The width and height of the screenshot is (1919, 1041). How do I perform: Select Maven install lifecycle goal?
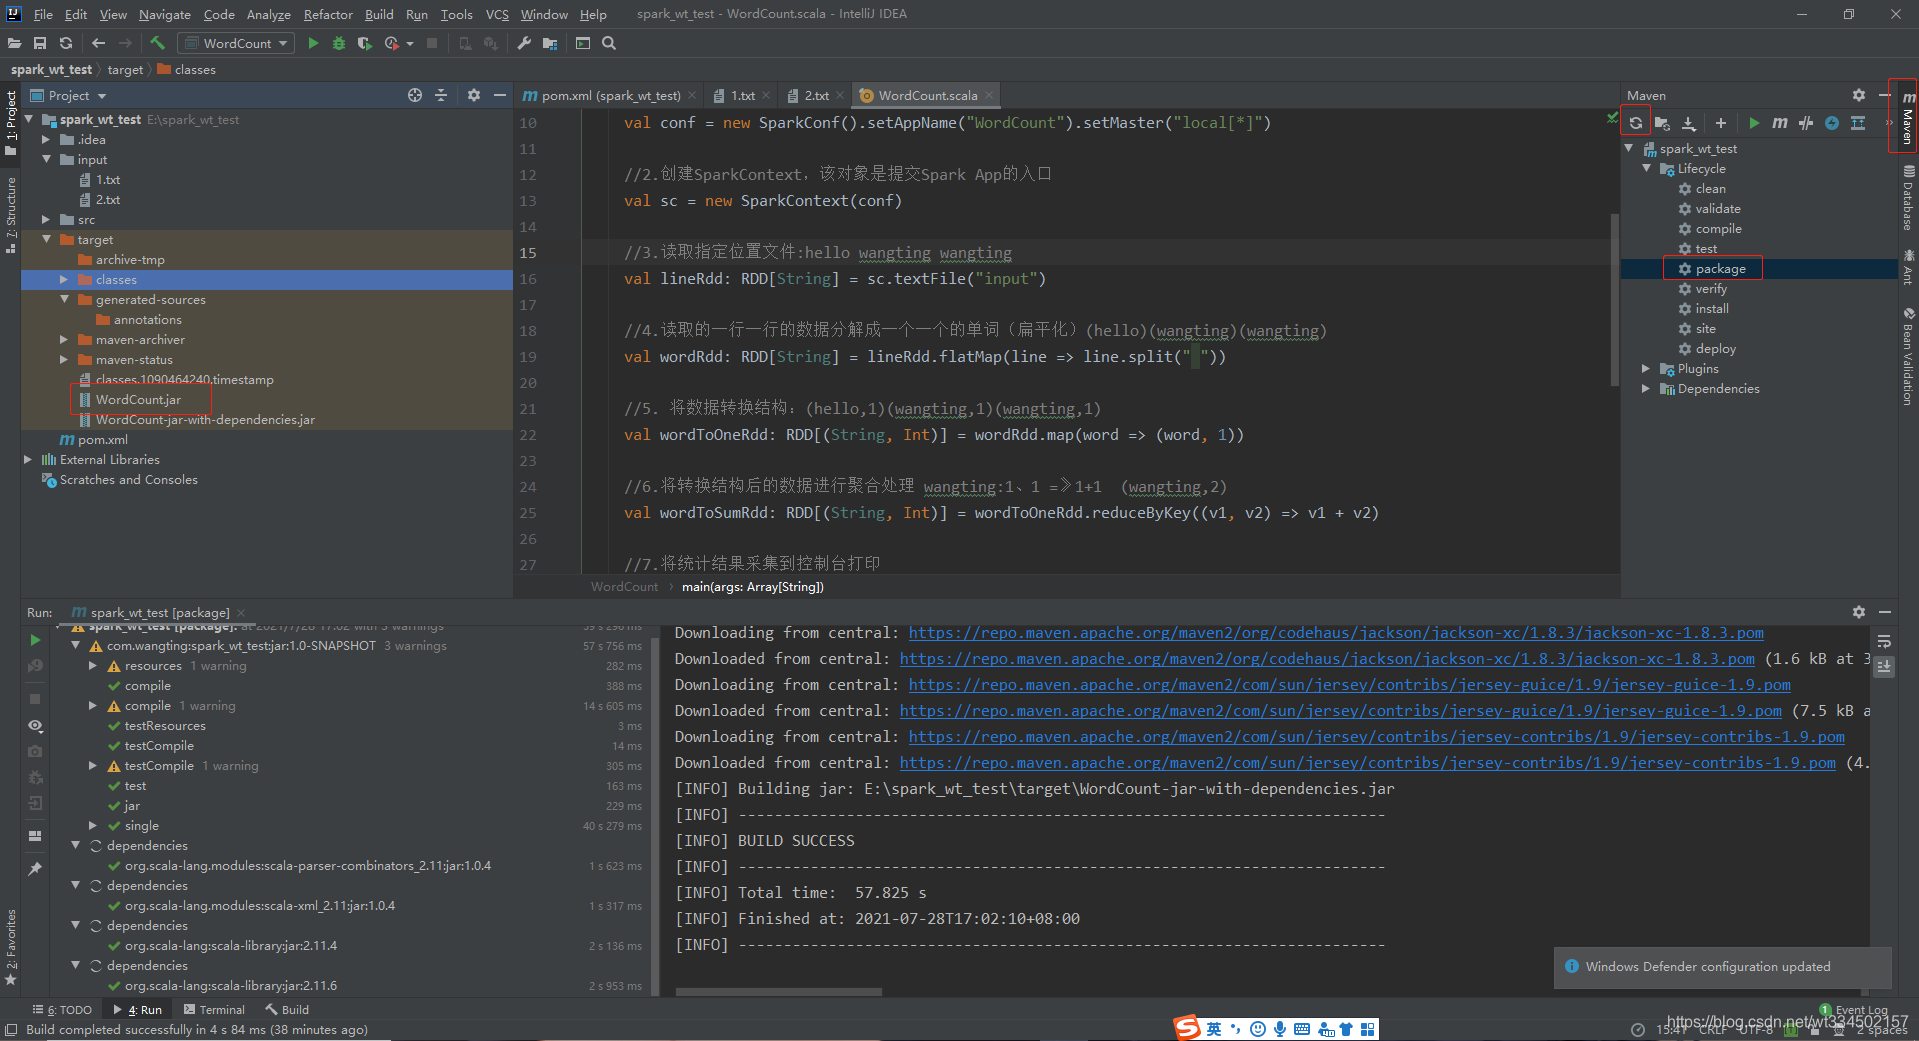pos(1712,309)
